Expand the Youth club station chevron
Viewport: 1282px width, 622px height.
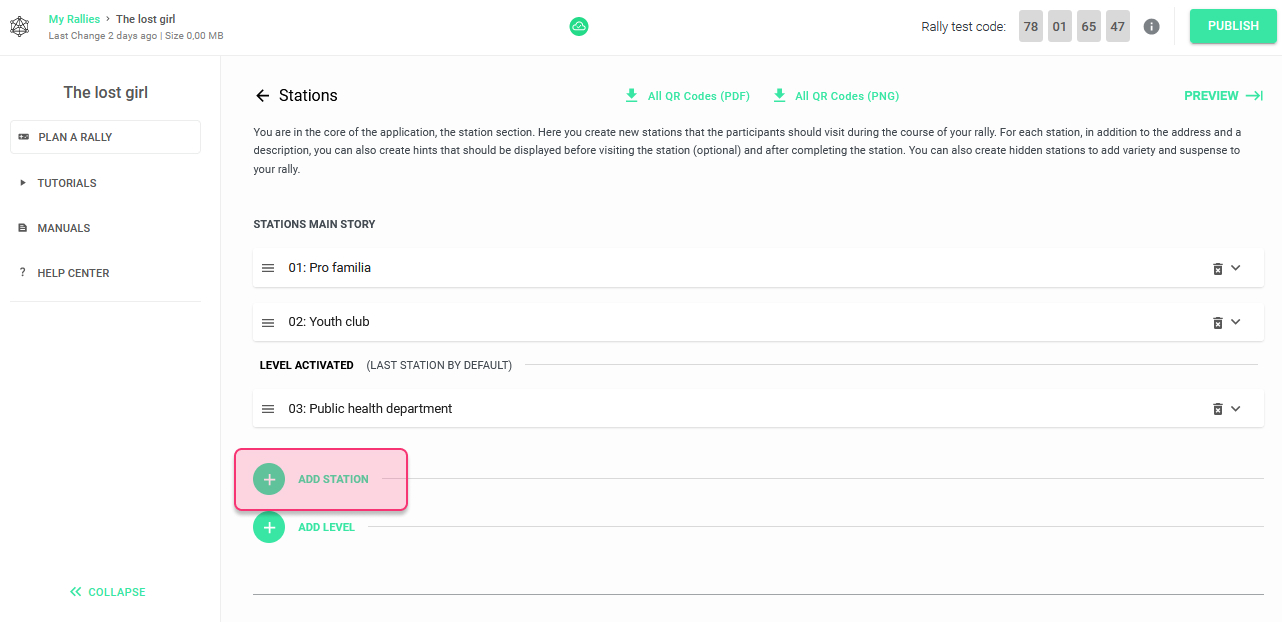1236,322
